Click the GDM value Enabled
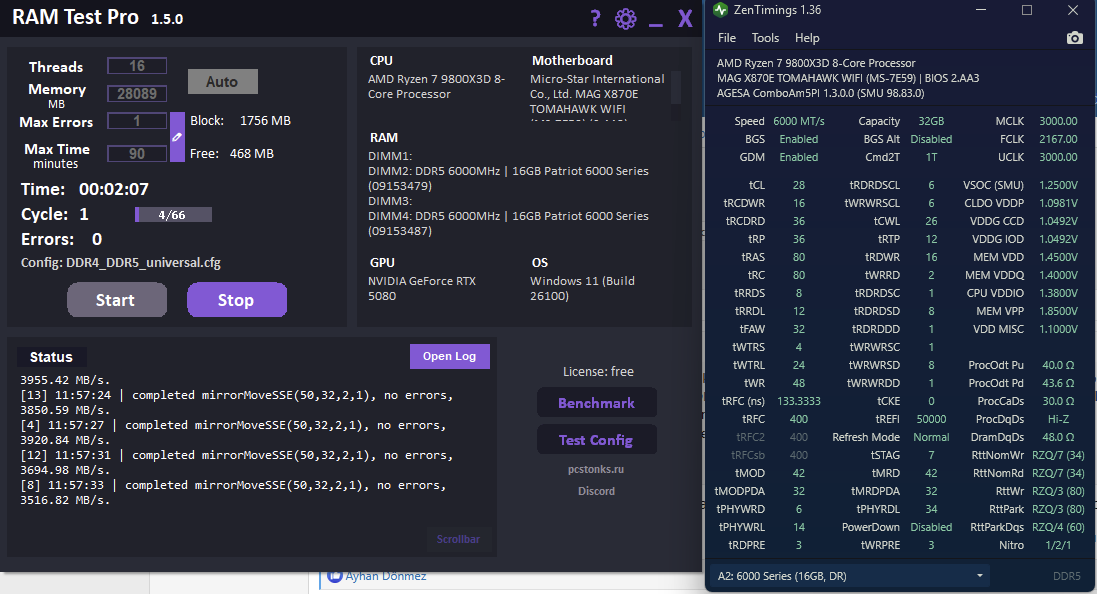Image resolution: width=1097 pixels, height=594 pixels. (x=798, y=157)
